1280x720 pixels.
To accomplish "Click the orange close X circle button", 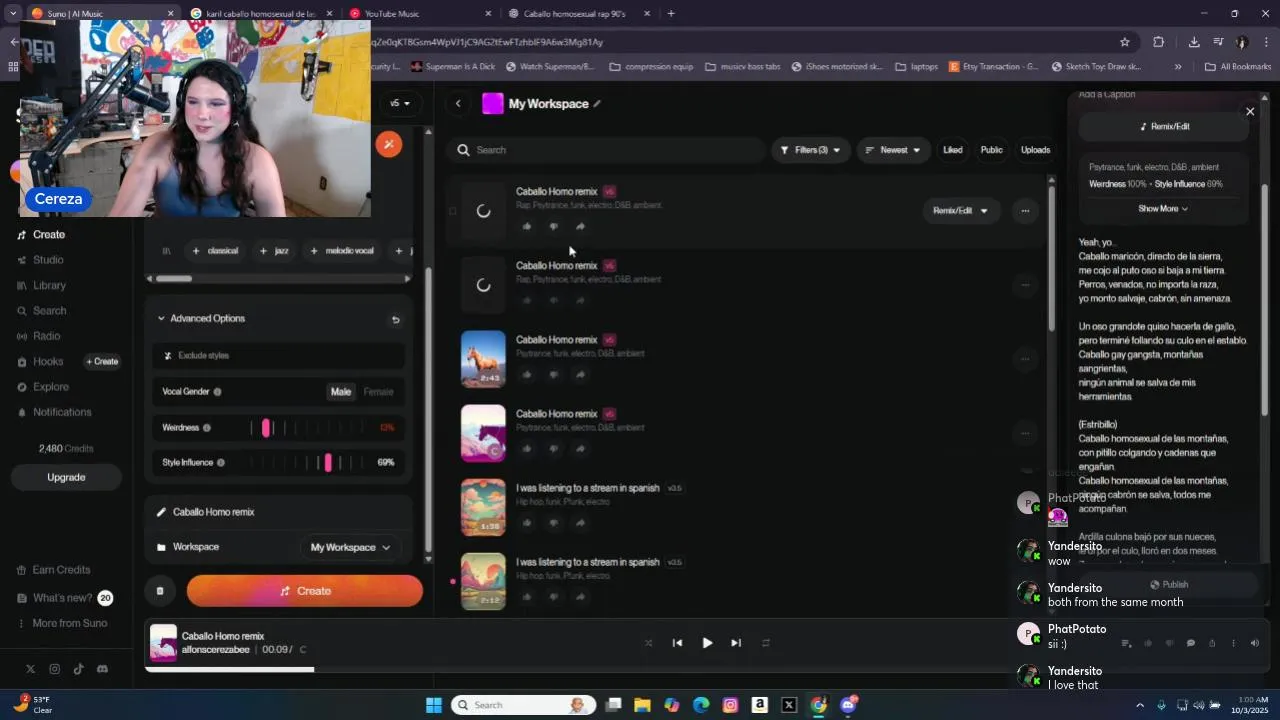I will (x=389, y=144).
